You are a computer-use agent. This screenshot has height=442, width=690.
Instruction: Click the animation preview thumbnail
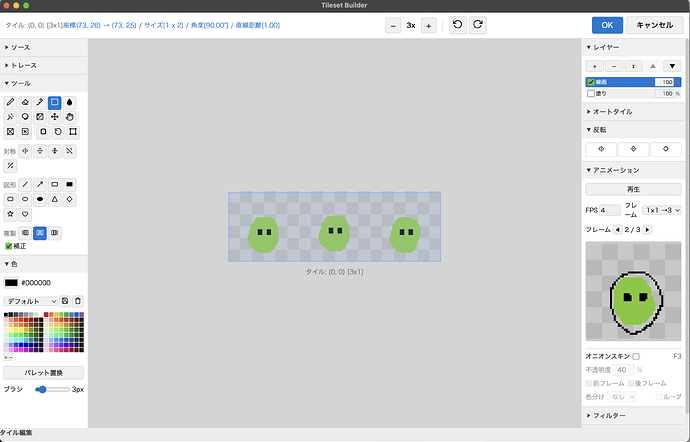coord(633,291)
